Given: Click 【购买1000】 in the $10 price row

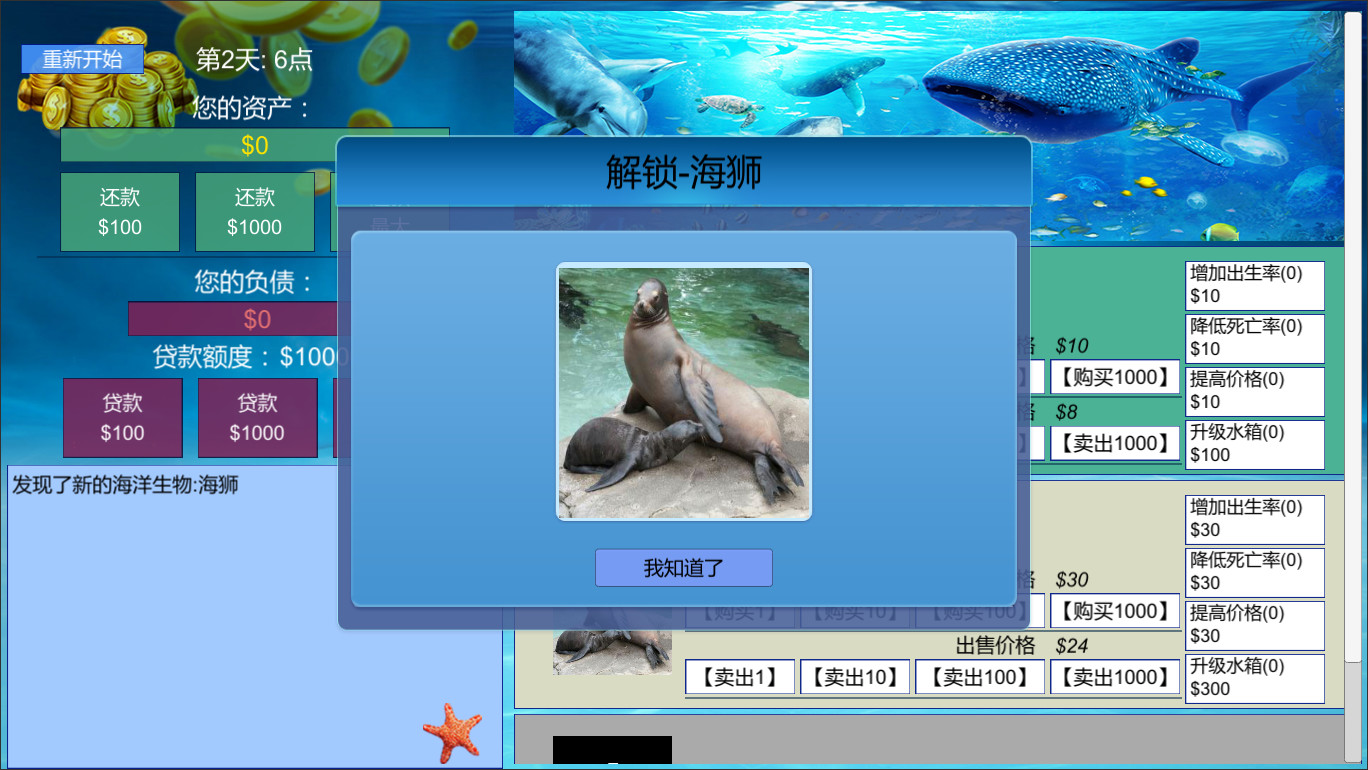Looking at the screenshot, I should (x=1115, y=377).
